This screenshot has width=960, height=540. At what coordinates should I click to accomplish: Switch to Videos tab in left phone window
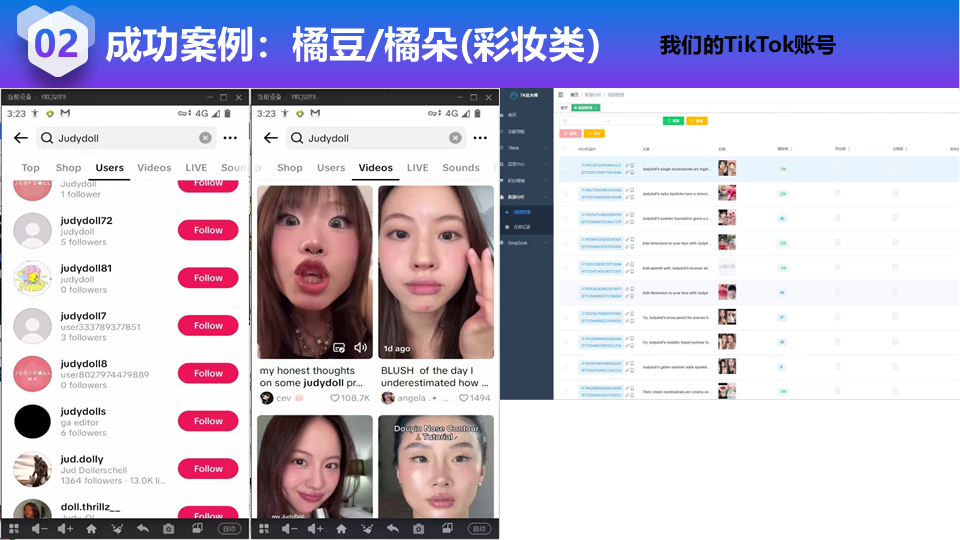click(x=154, y=168)
